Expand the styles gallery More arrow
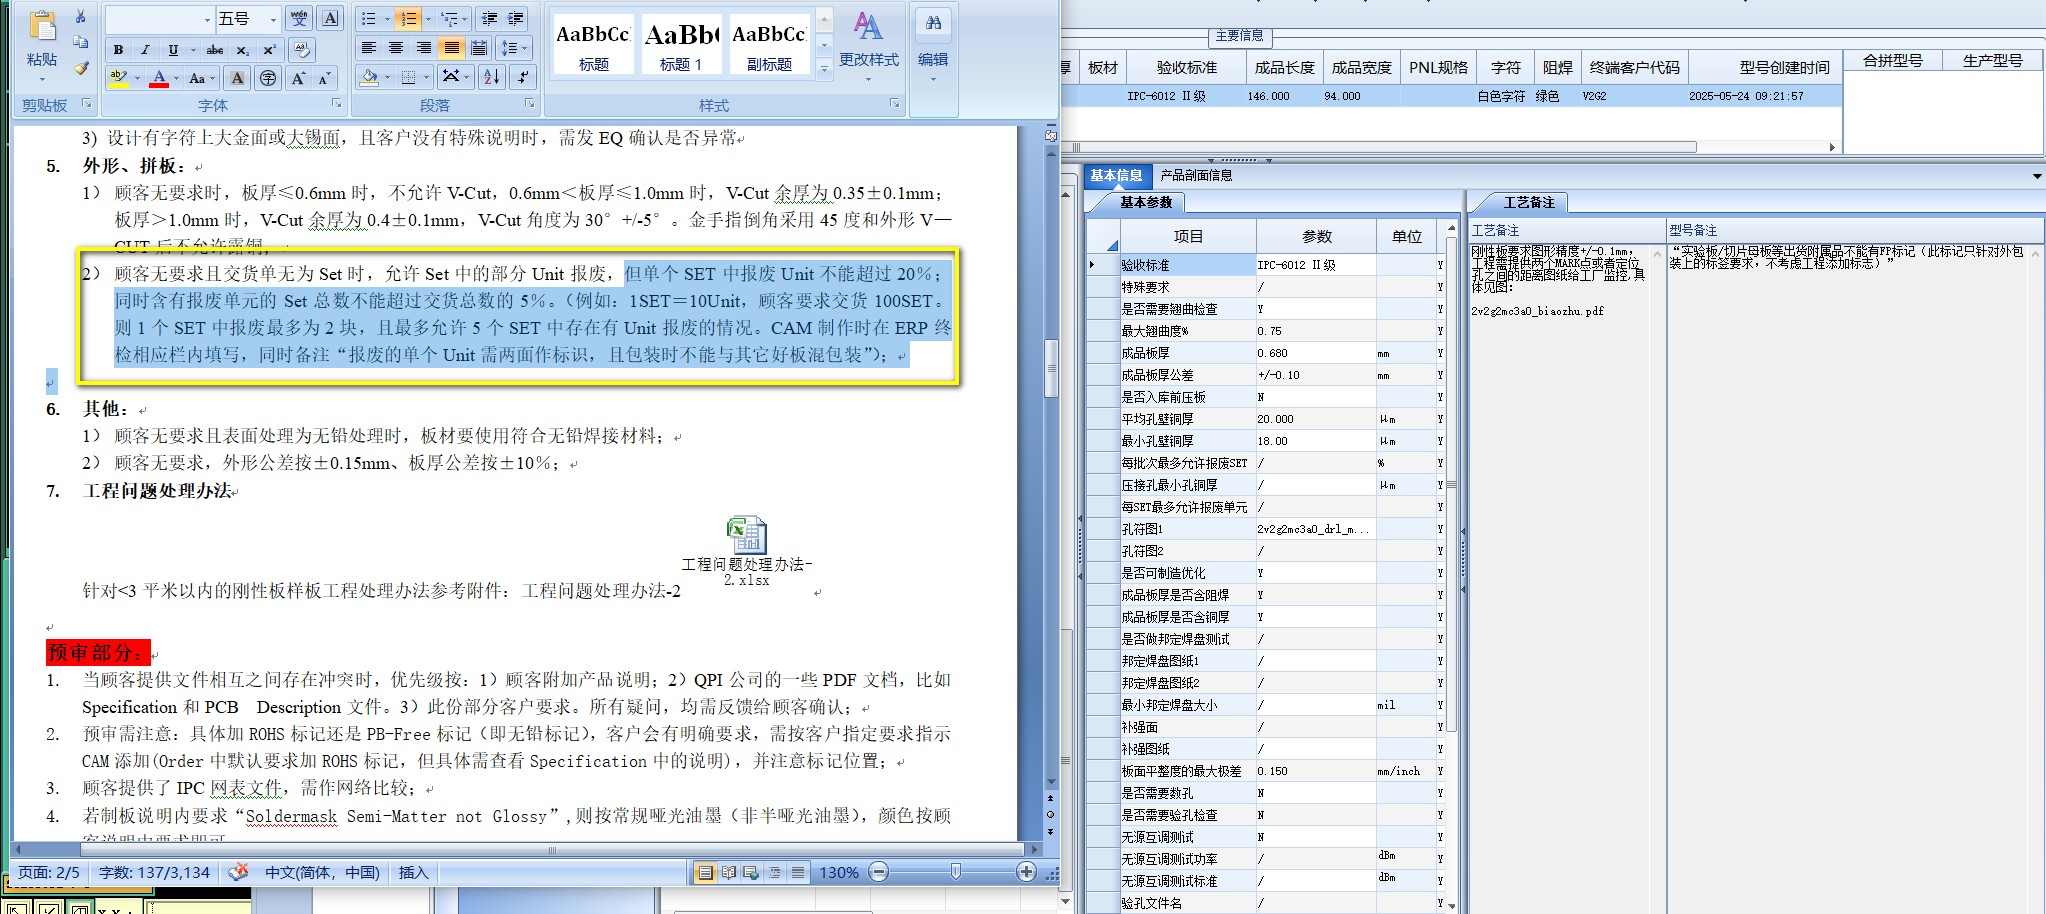2046x914 pixels. pyautogui.click(x=825, y=69)
